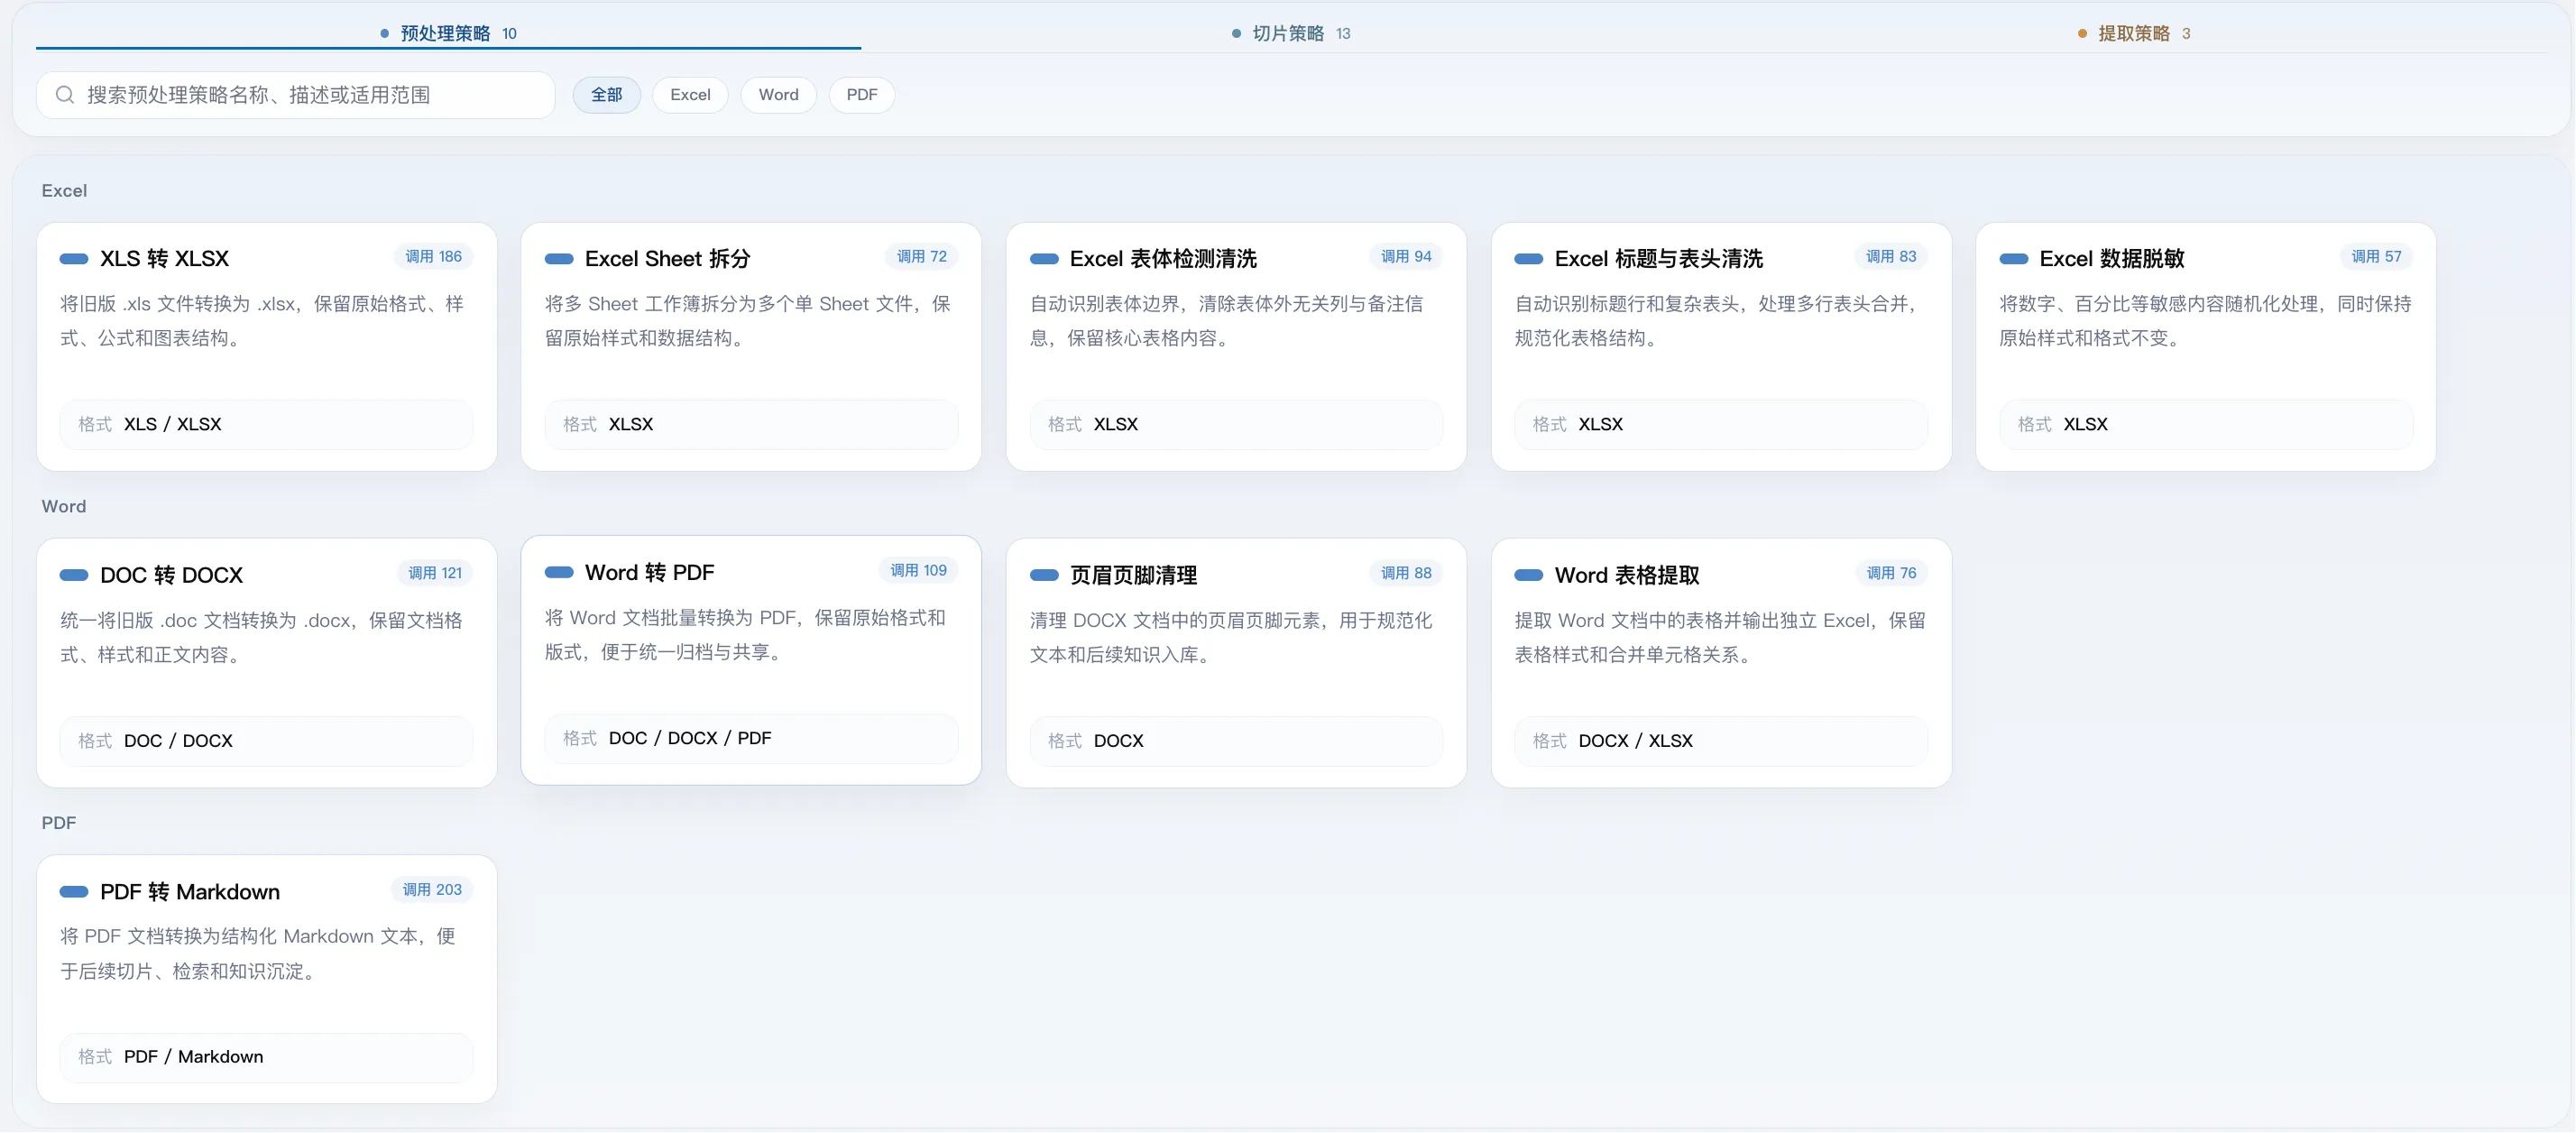Image resolution: width=2576 pixels, height=1133 pixels.
Task: Open the 页眉页脚清理 card title
Action: click(1133, 575)
